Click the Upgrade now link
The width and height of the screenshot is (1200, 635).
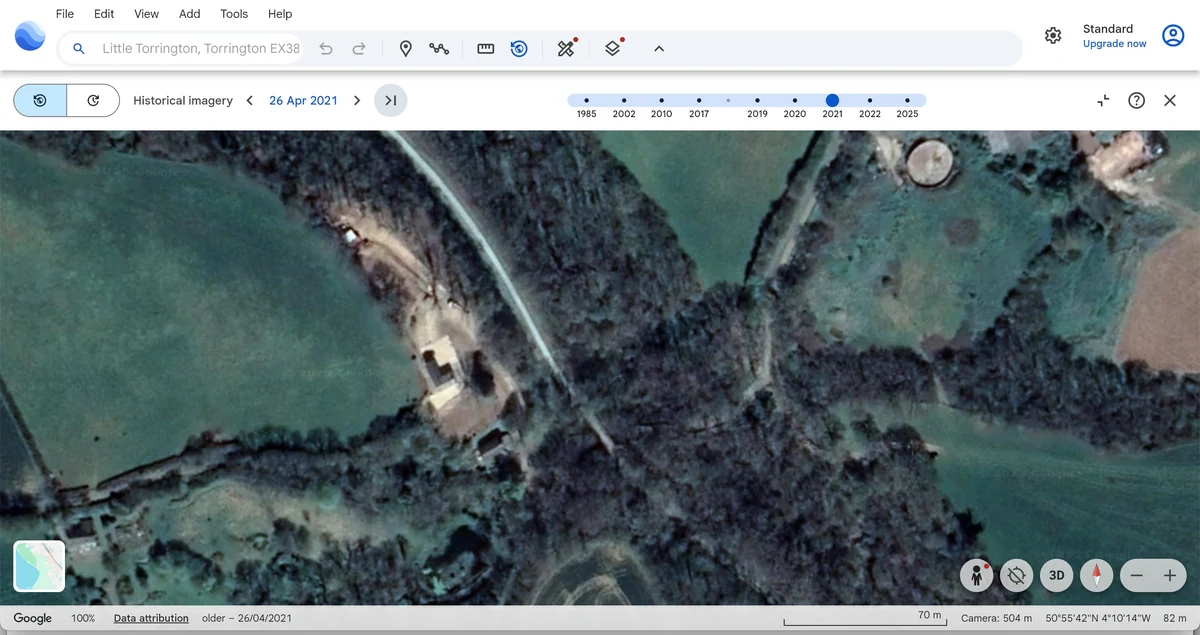1114,44
